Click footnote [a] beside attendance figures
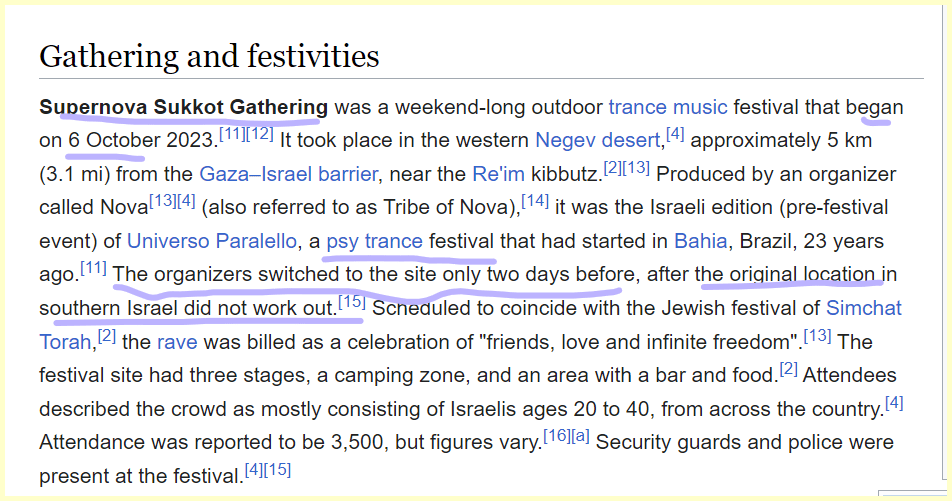The image size is (952, 501). click(x=579, y=436)
